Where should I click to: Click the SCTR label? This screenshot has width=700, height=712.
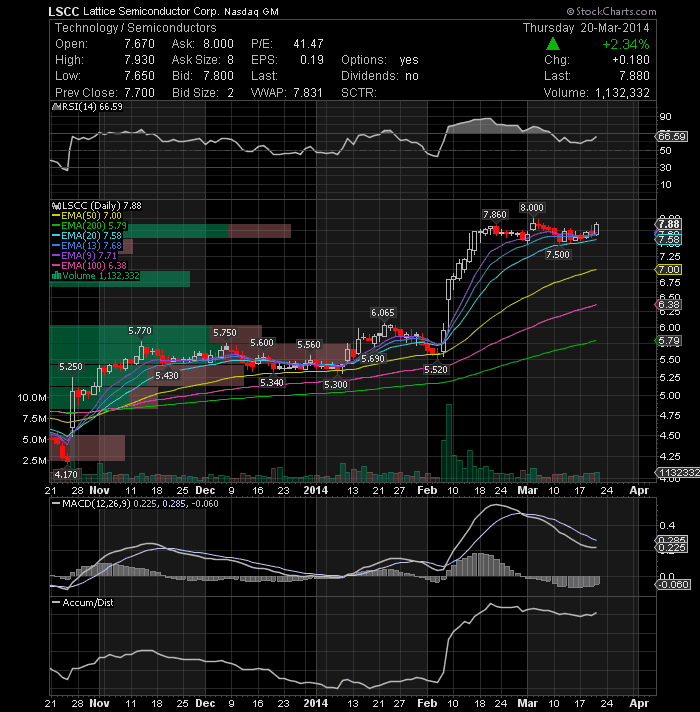359,93
